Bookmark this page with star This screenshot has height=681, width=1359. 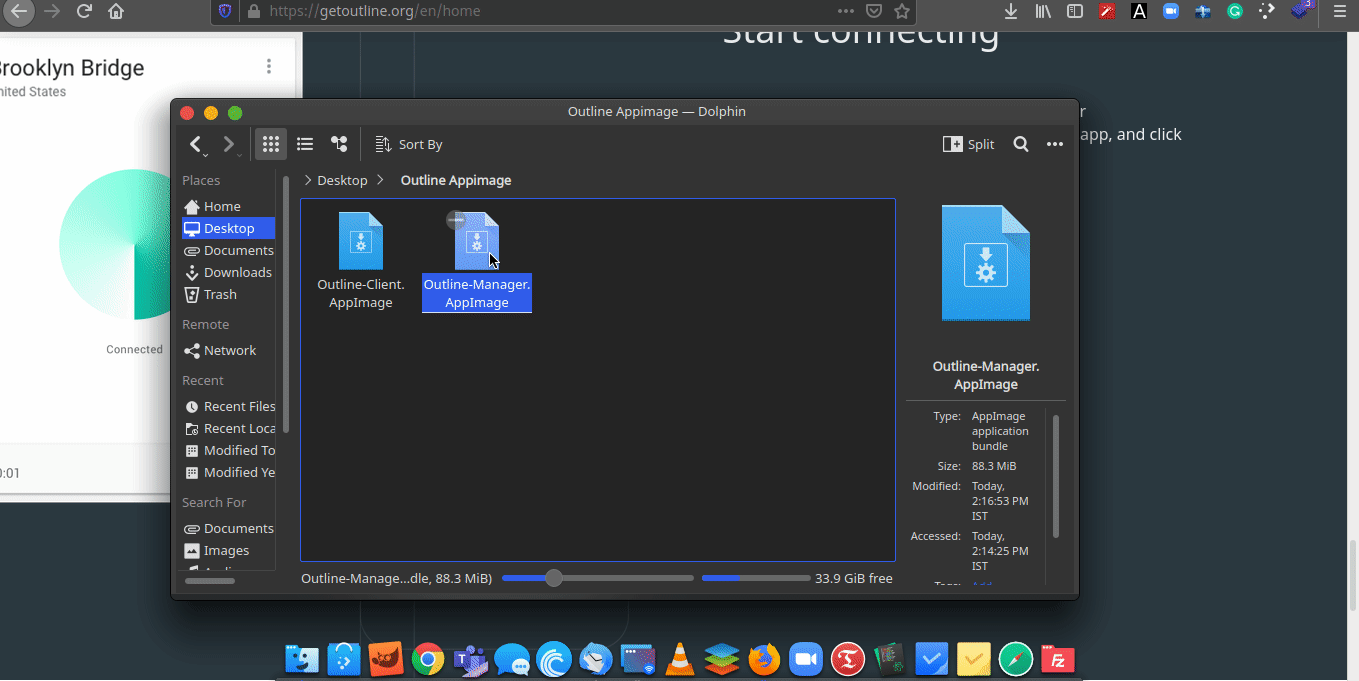901,11
